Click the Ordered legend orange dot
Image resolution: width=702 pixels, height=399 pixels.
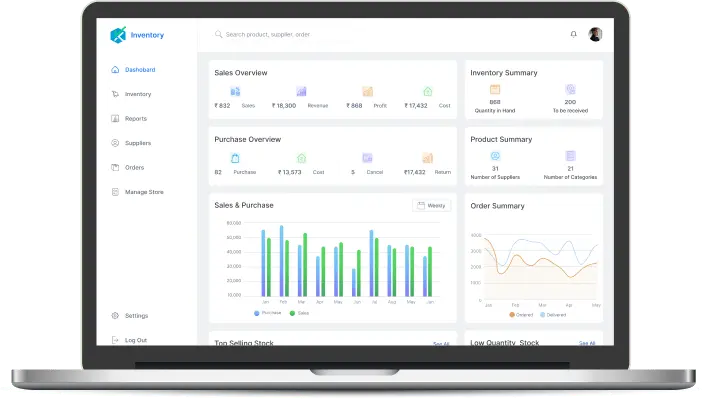(512, 315)
